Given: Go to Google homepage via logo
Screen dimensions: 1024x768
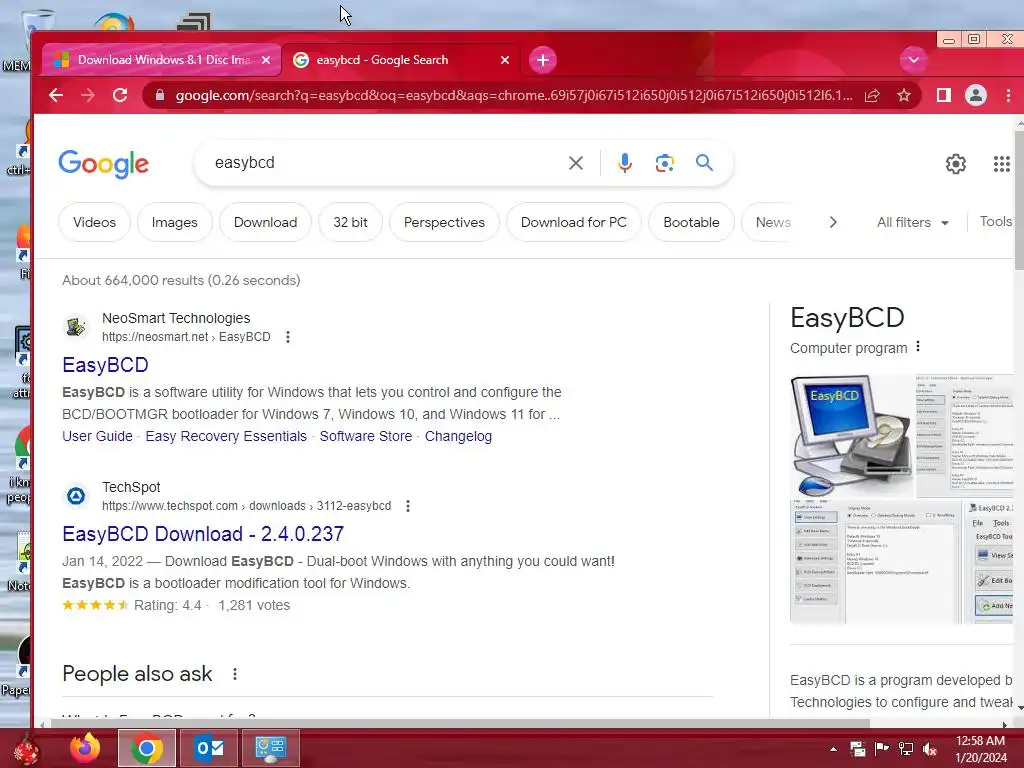Looking at the screenshot, I should [104, 164].
